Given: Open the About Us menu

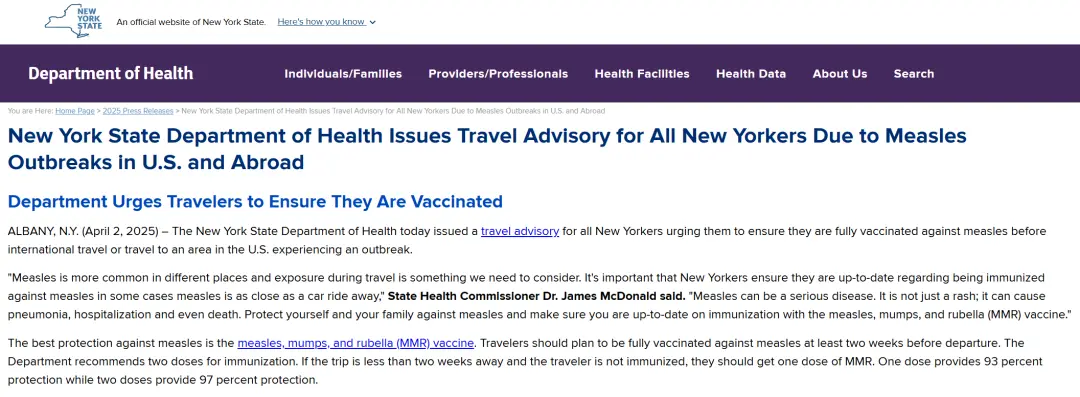Looking at the screenshot, I should (x=840, y=74).
